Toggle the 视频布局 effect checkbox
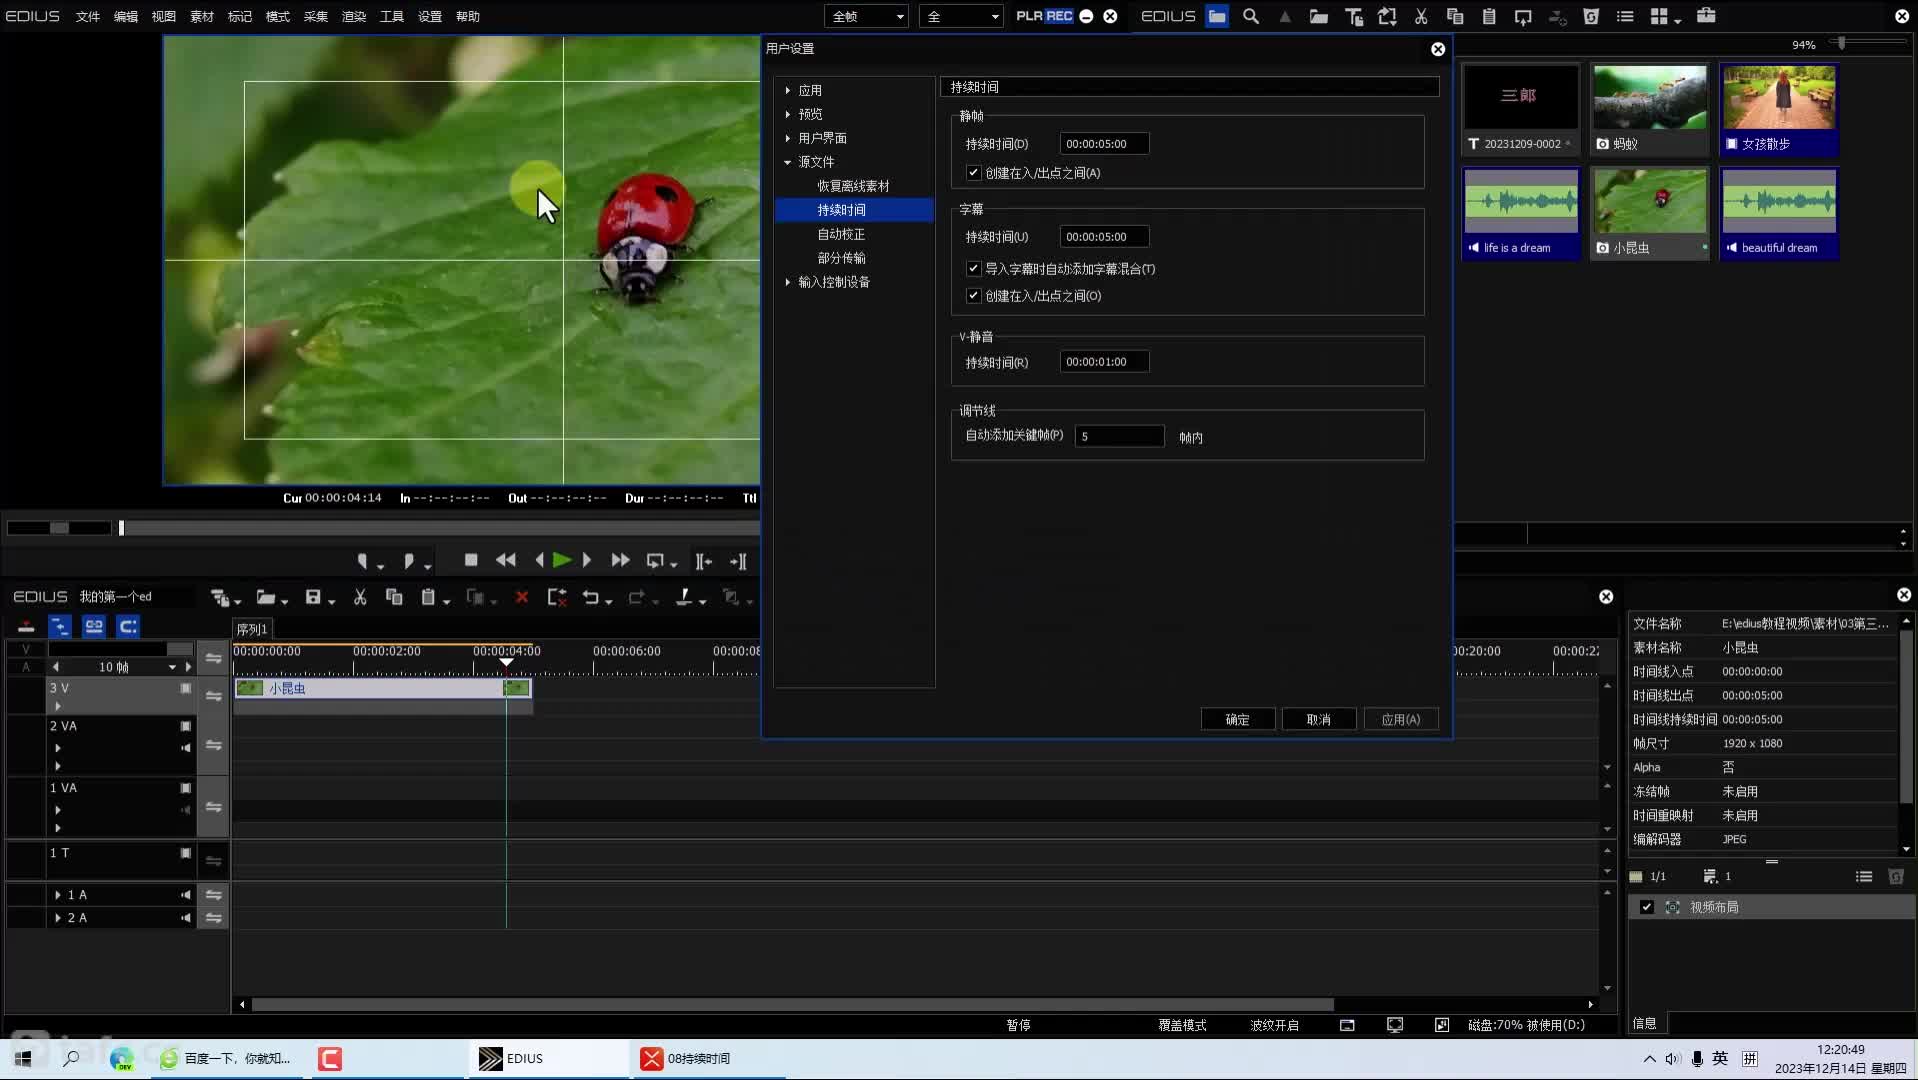Image resolution: width=1918 pixels, height=1080 pixels. click(x=1647, y=907)
